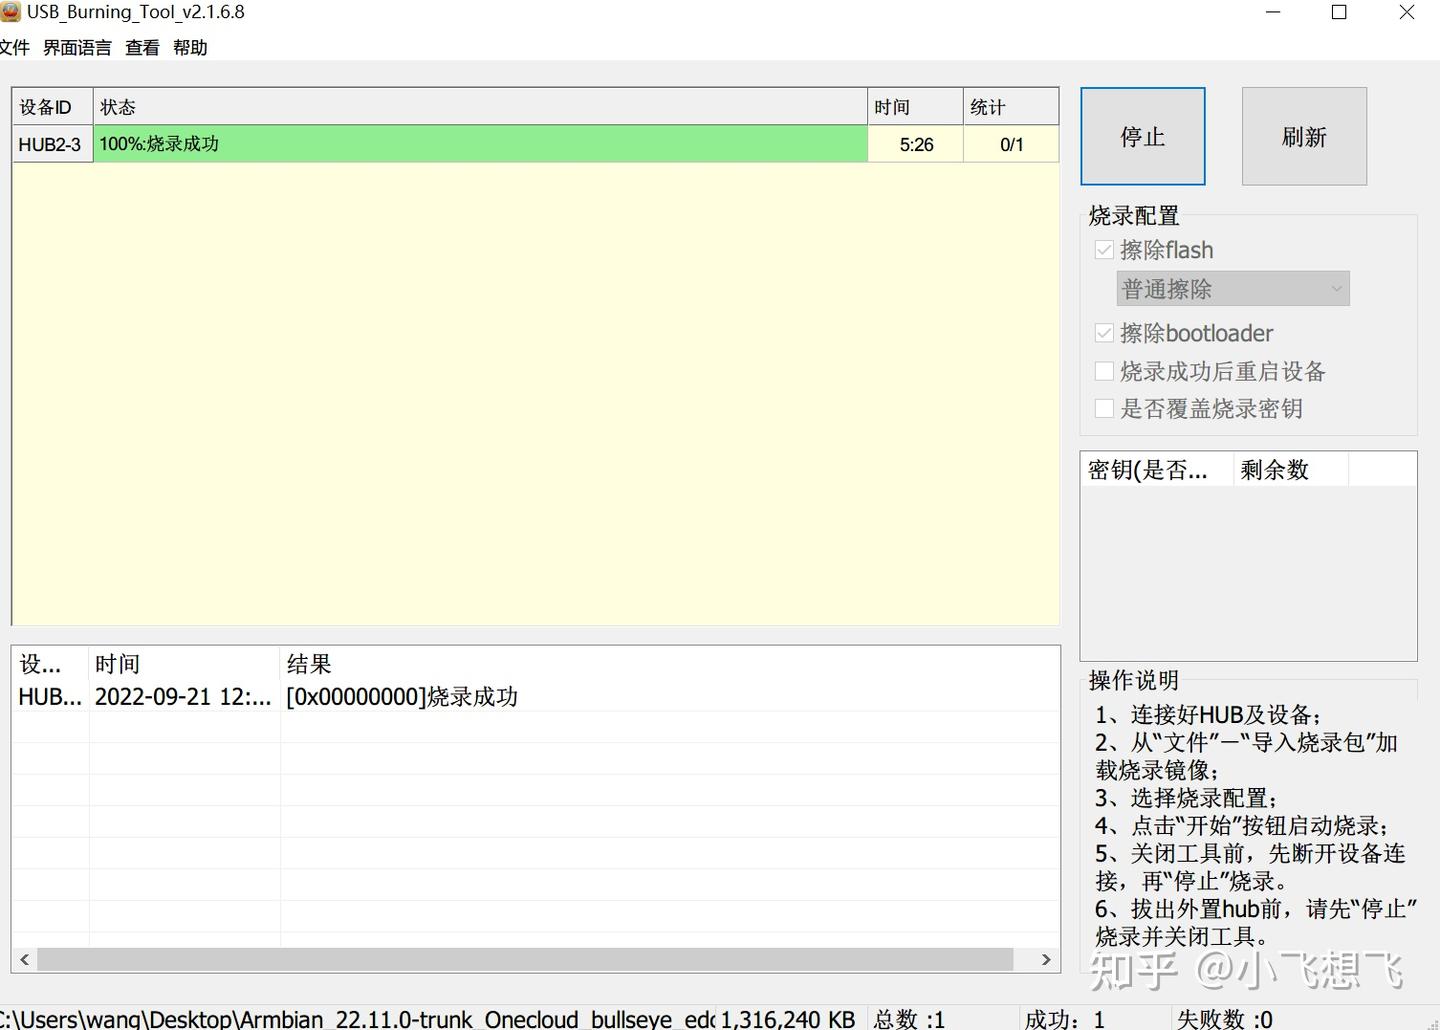Open the 界面语言 language menu
1440x1030 pixels.
pos(77,47)
